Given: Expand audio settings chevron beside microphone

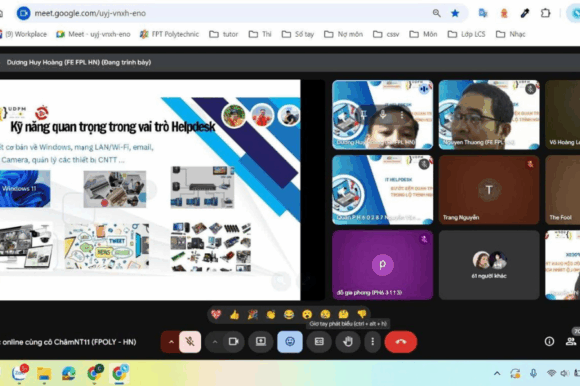Looking at the screenshot, I should click(171, 342).
